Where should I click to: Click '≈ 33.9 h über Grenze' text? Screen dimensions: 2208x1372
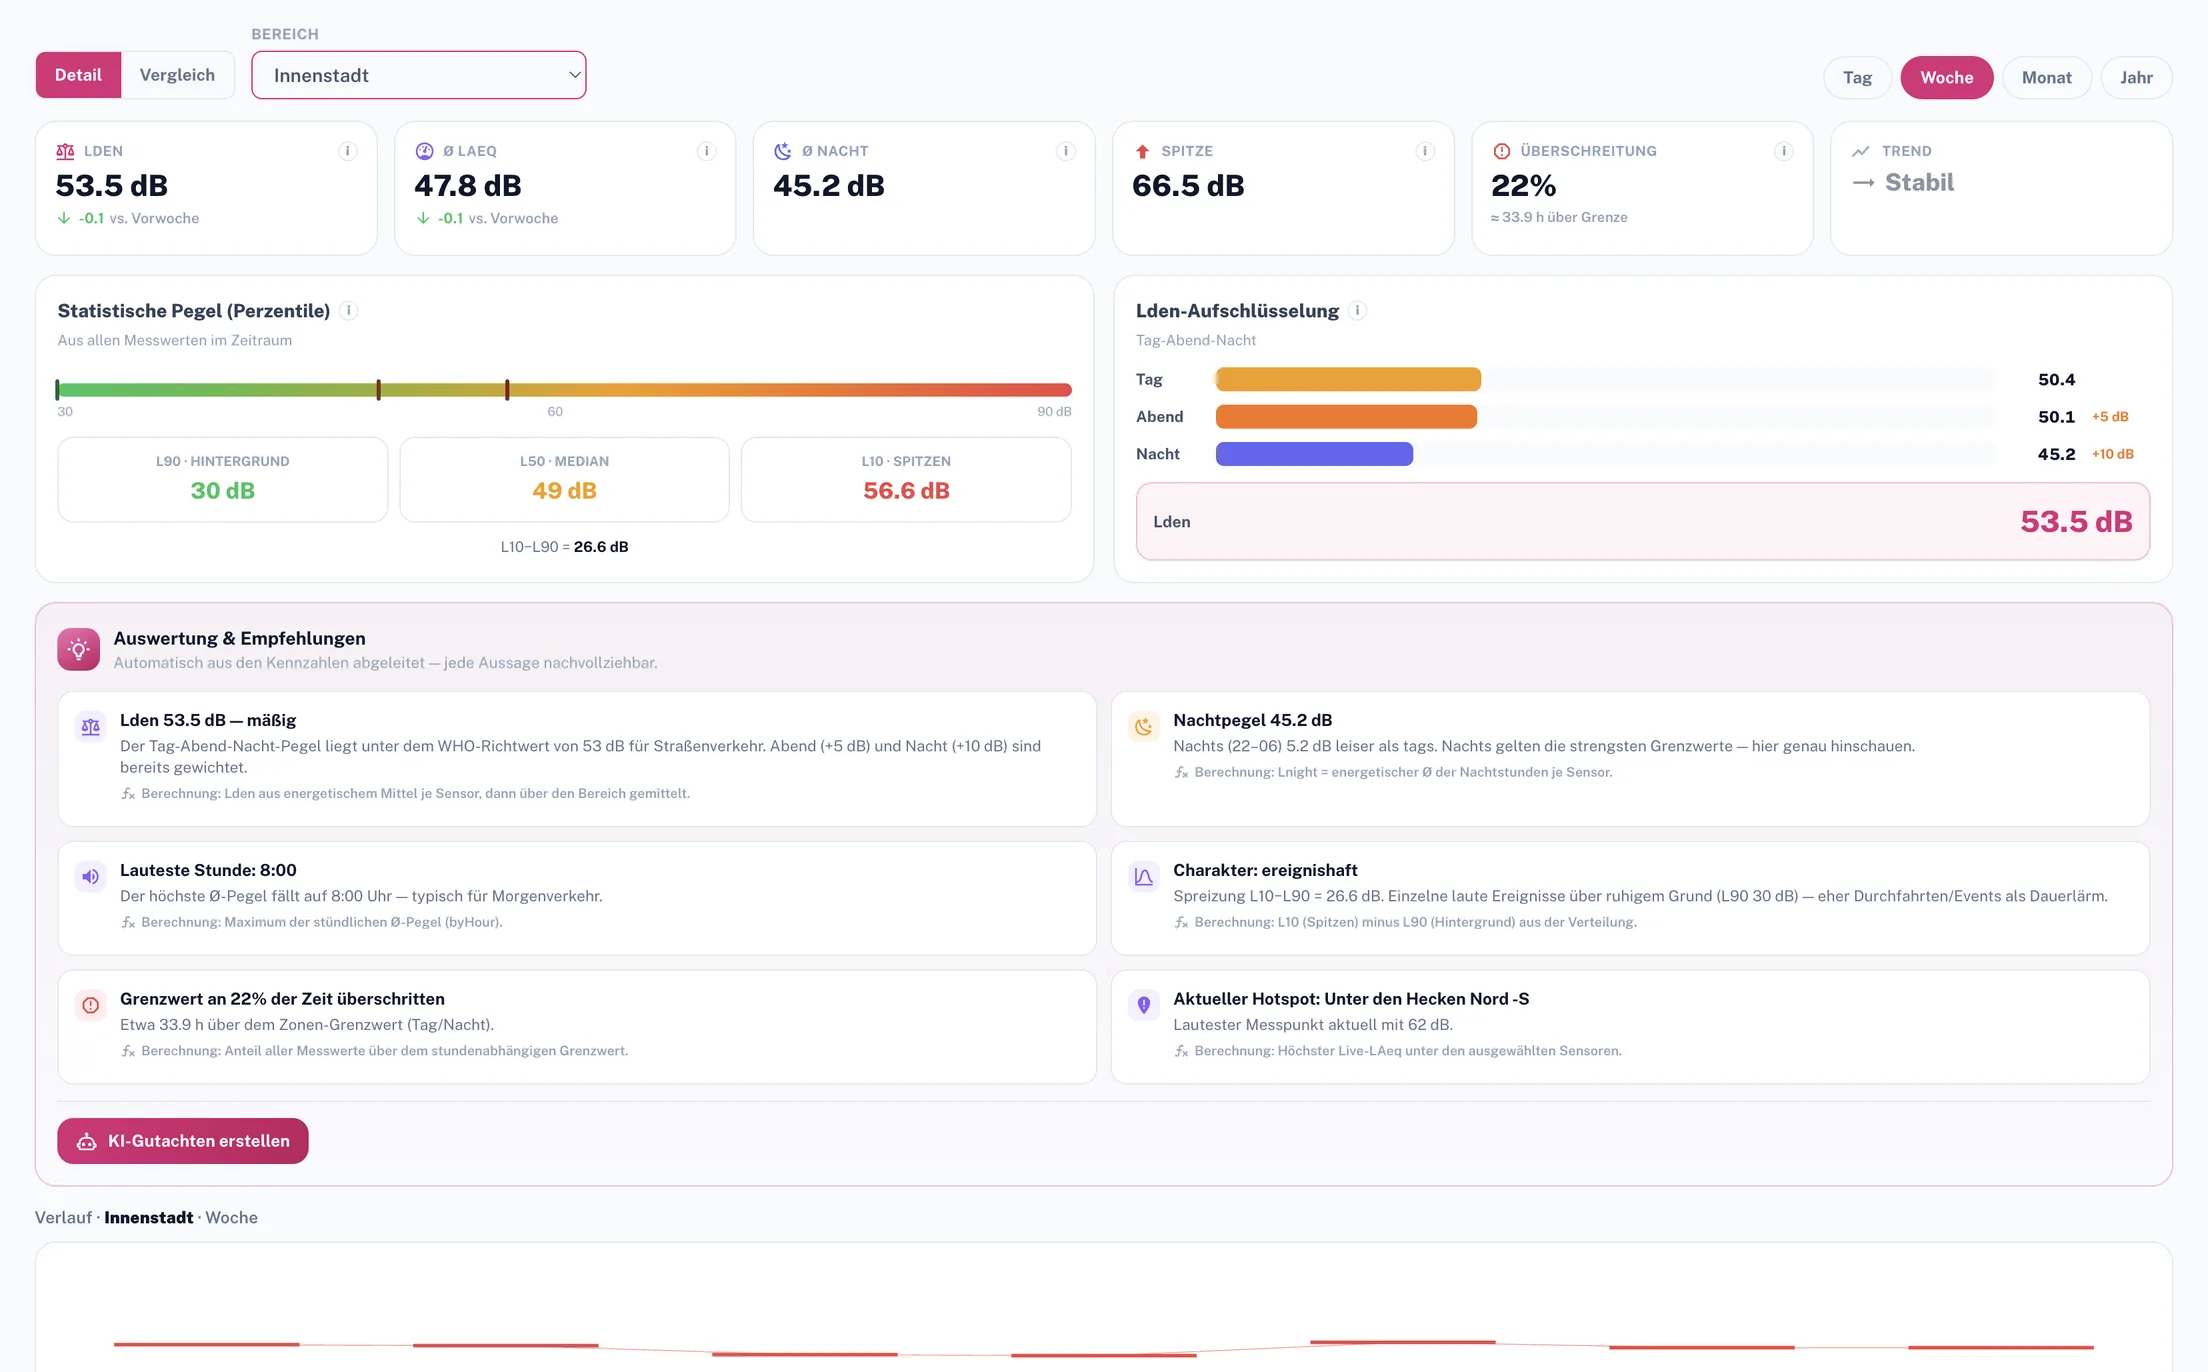[x=1559, y=218]
